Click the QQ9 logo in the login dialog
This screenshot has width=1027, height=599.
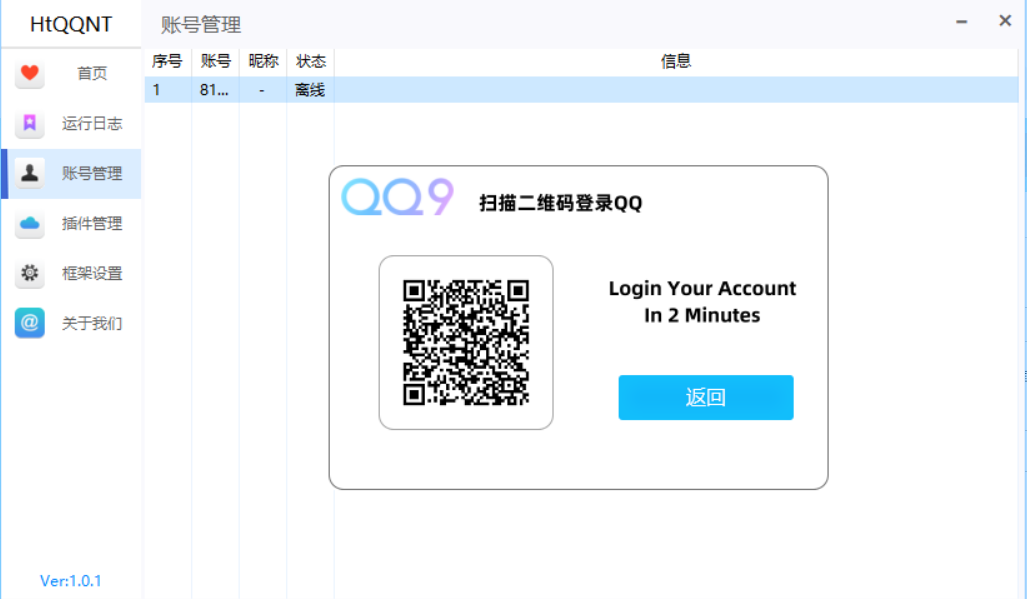click(x=397, y=196)
